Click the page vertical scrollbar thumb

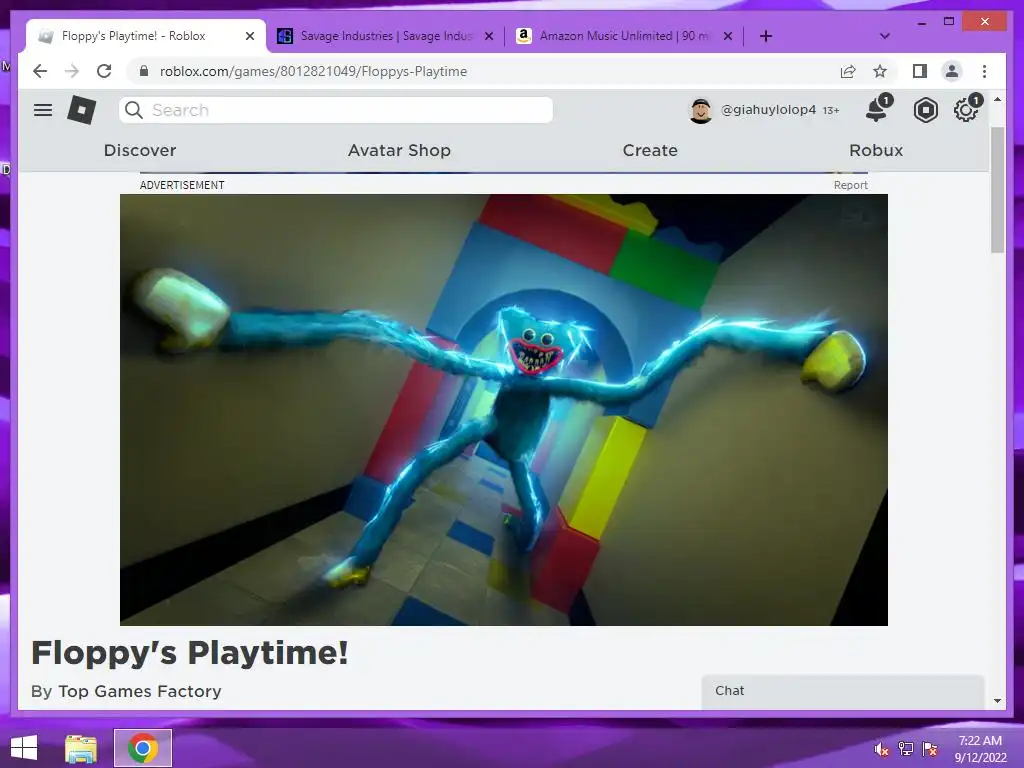[997, 189]
